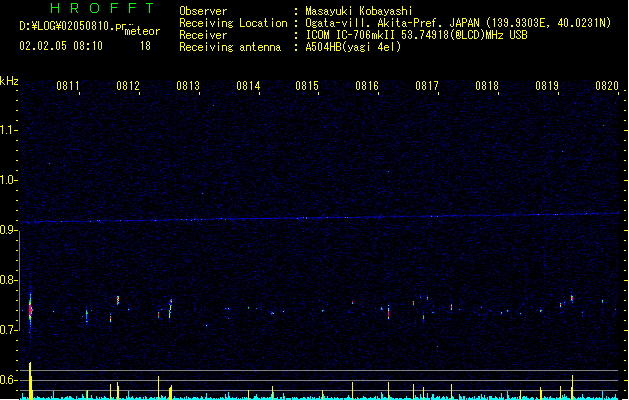The image size is (629, 400).
Task: Click the 0.7 kHz frequency label
Action: click(x=8, y=330)
